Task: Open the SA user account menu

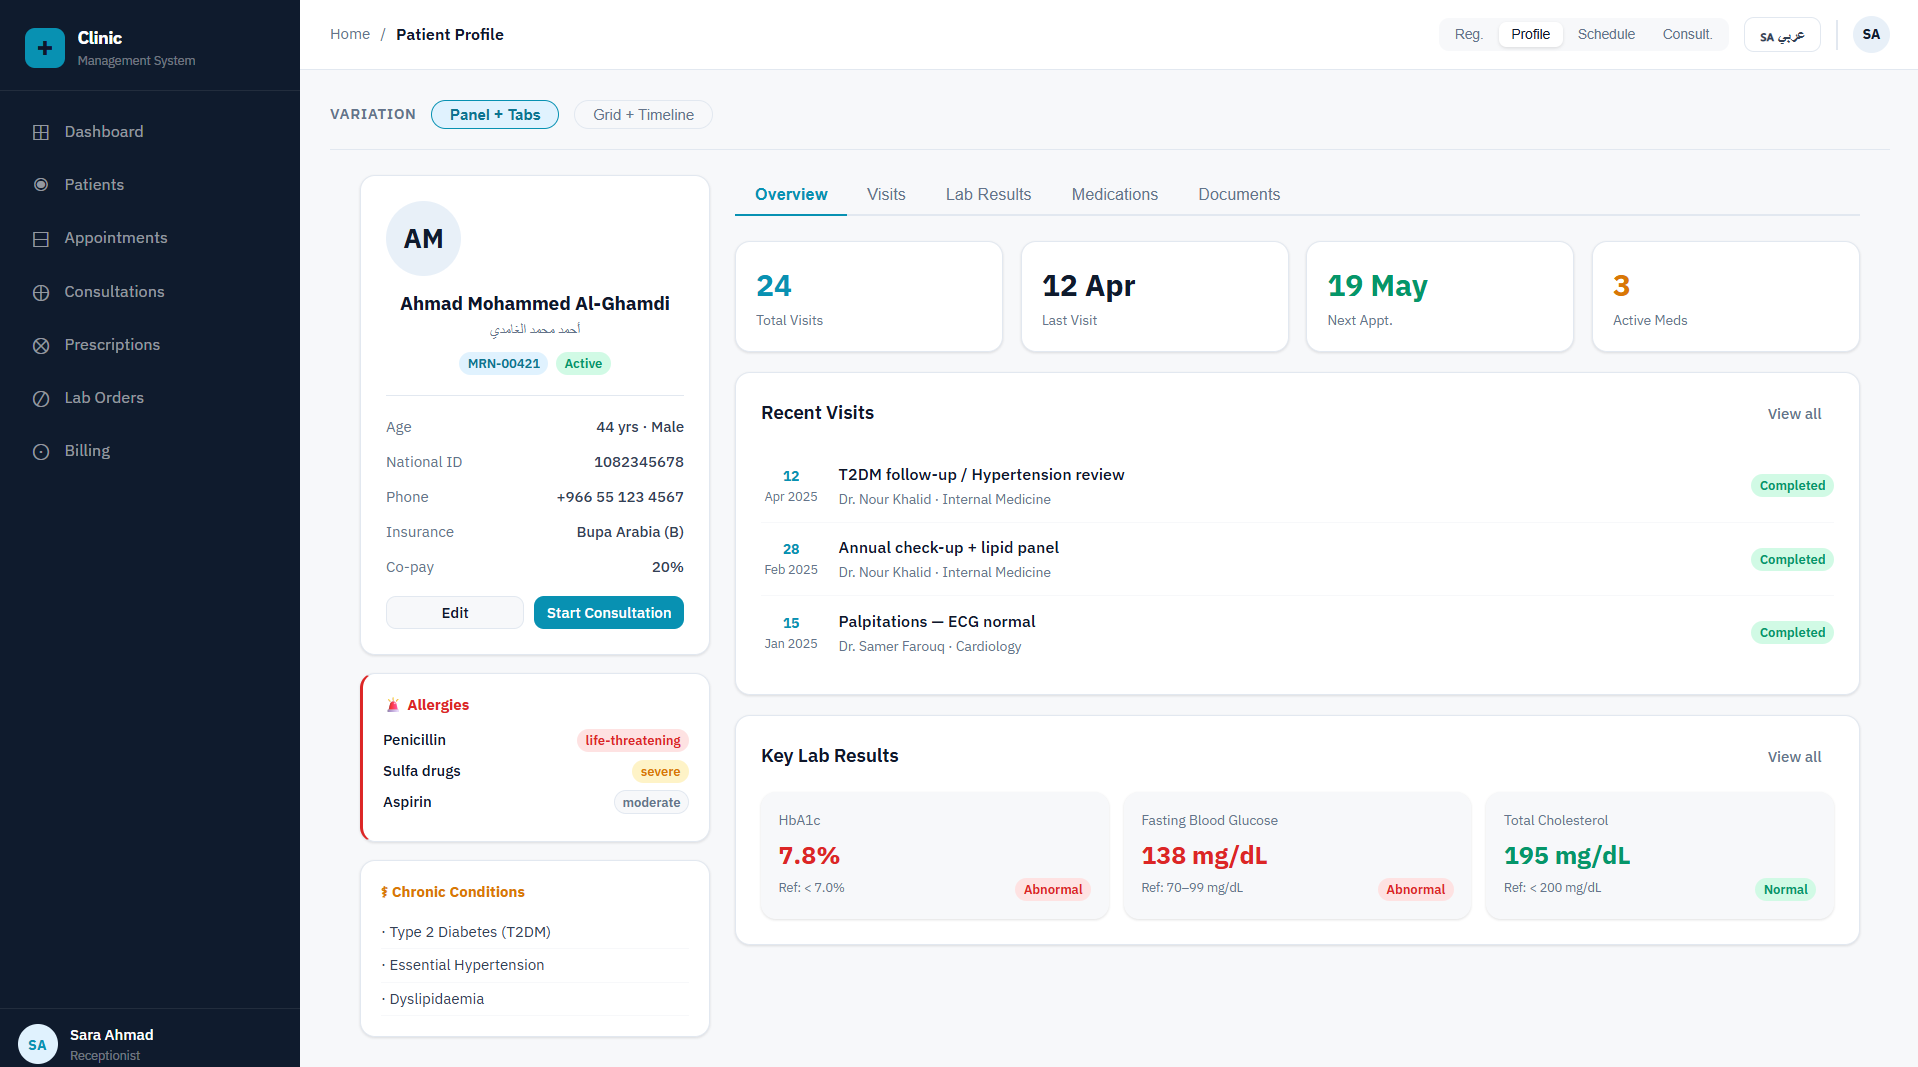Action: coord(1870,34)
